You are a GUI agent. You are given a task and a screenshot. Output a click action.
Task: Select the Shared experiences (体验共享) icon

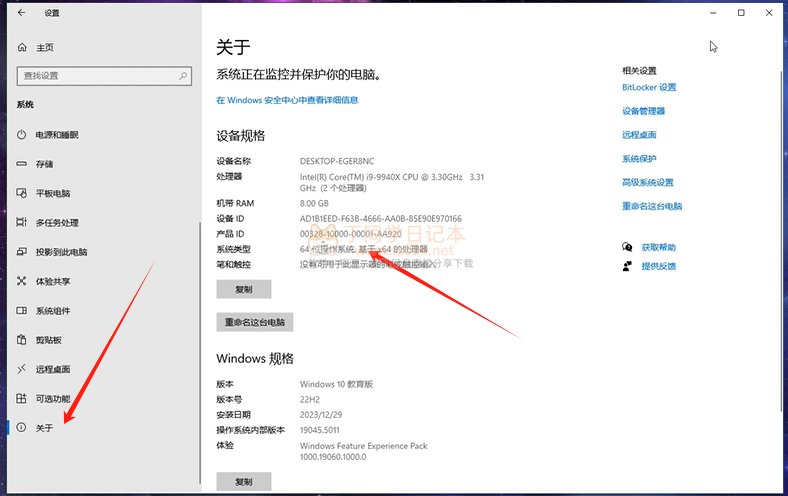[x=21, y=281]
